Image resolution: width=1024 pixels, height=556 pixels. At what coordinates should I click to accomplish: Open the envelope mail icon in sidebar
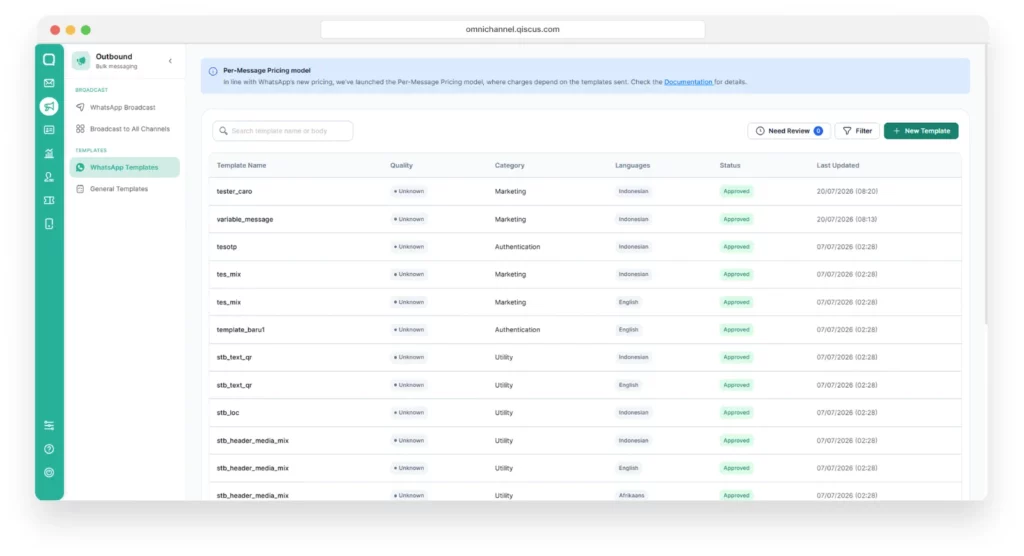(x=49, y=83)
